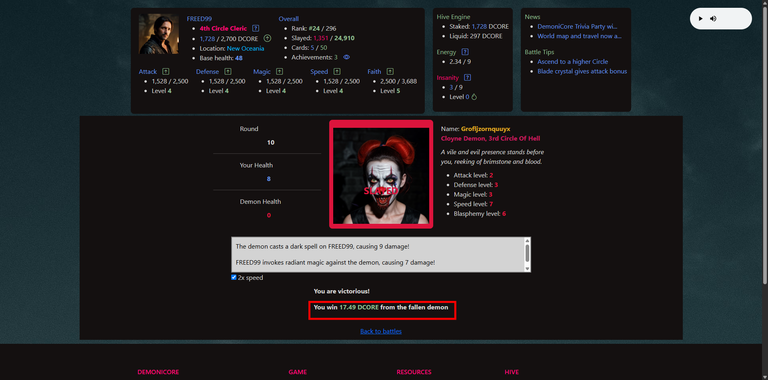
Task: Click the Attack upgrade arrow icon
Action: [x=166, y=71]
